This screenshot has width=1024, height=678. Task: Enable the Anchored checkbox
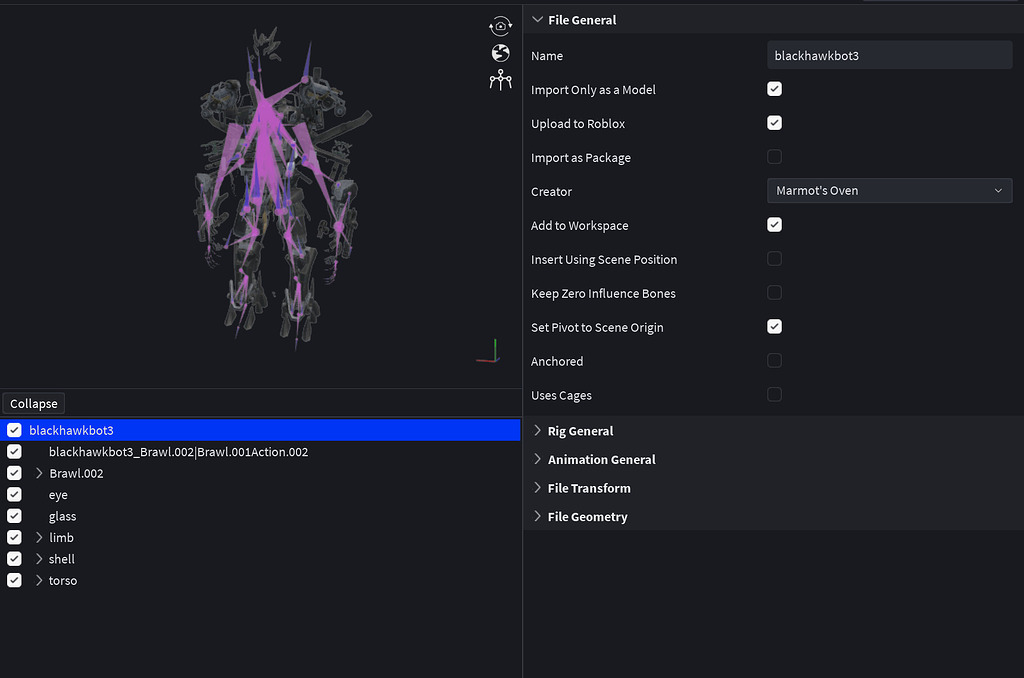tap(775, 361)
